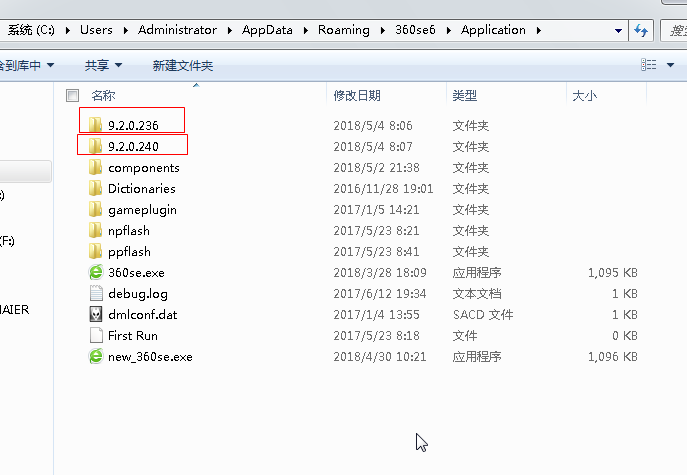Go to 360se6 in breadcrumb path
Screen dimensions: 687x475
415,30
